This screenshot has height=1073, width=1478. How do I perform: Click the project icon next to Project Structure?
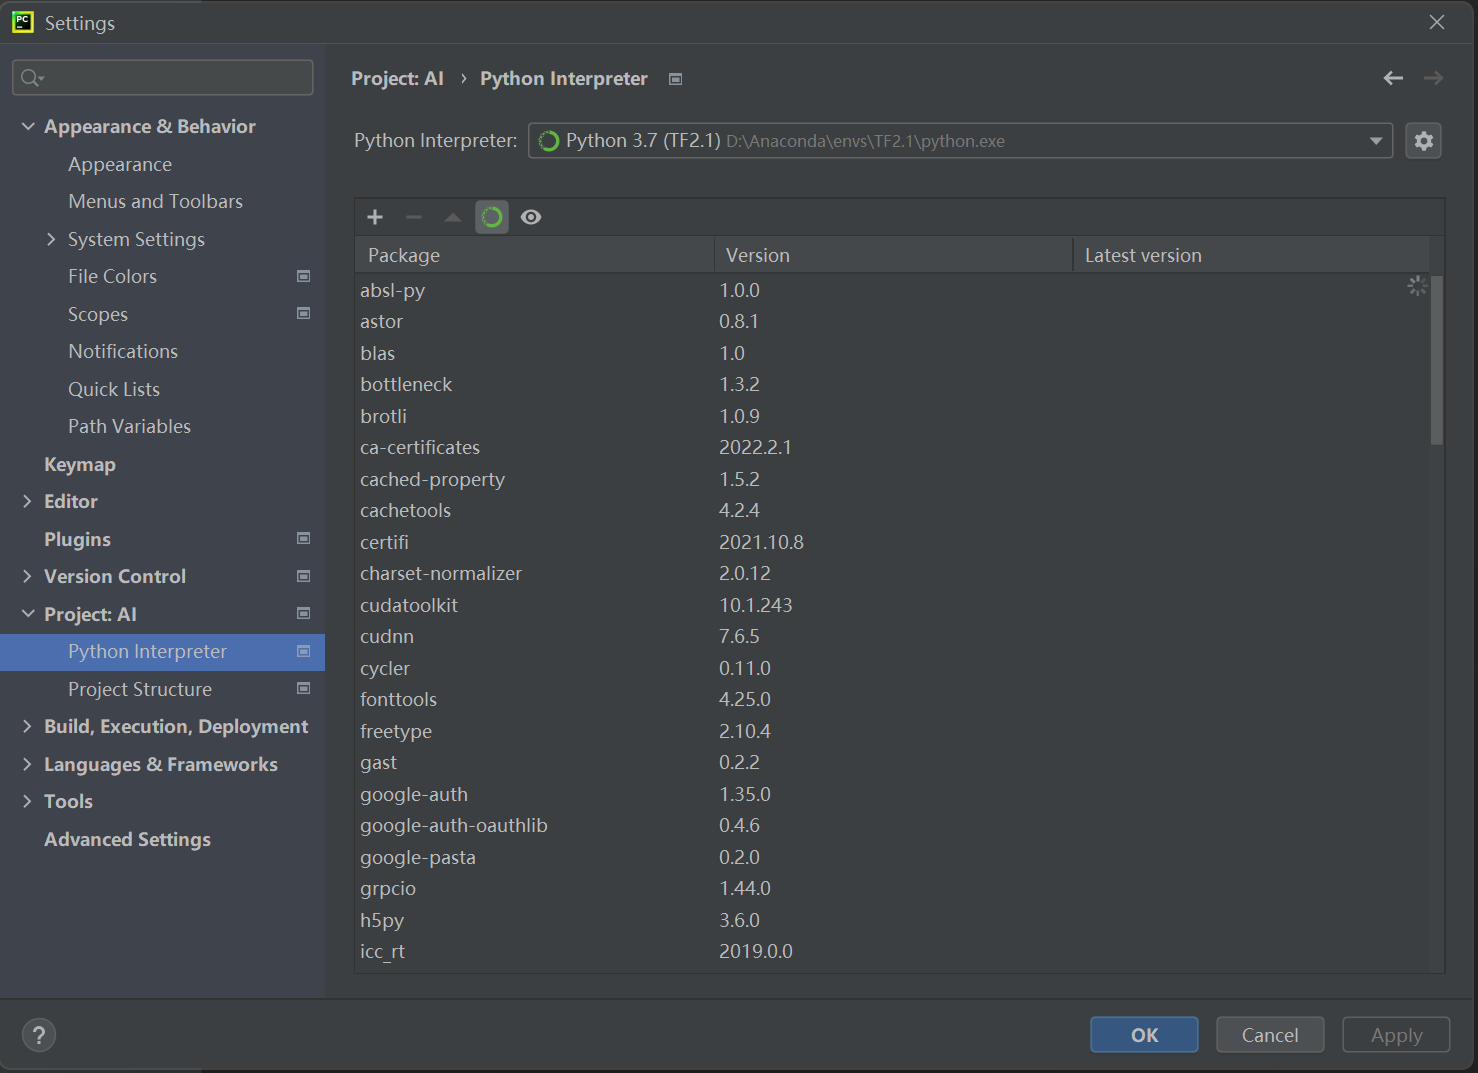tap(303, 688)
